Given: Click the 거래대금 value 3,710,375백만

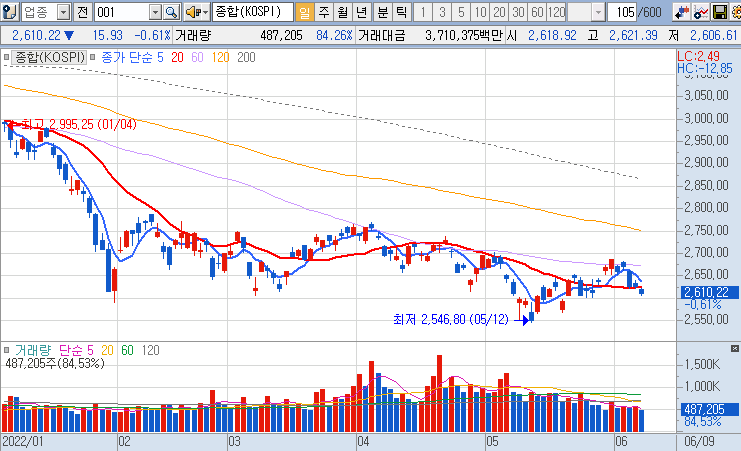Looking at the screenshot, I should [x=464, y=35].
